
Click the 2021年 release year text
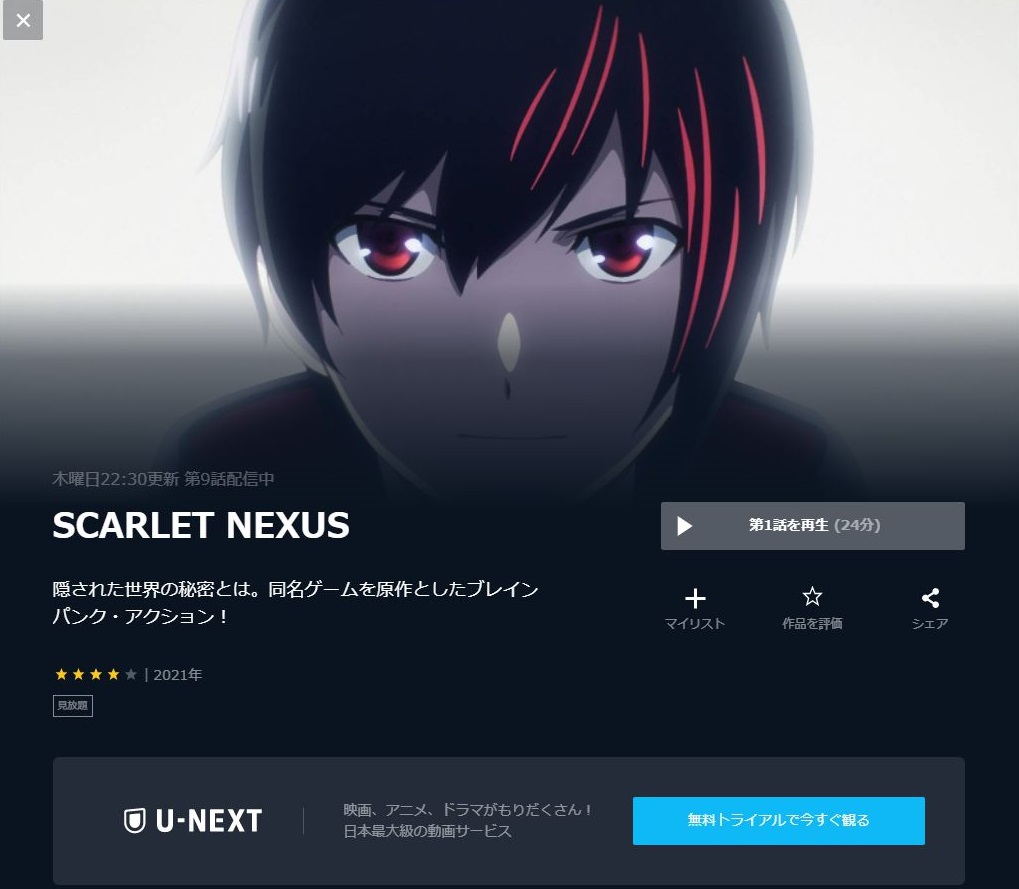tap(177, 675)
